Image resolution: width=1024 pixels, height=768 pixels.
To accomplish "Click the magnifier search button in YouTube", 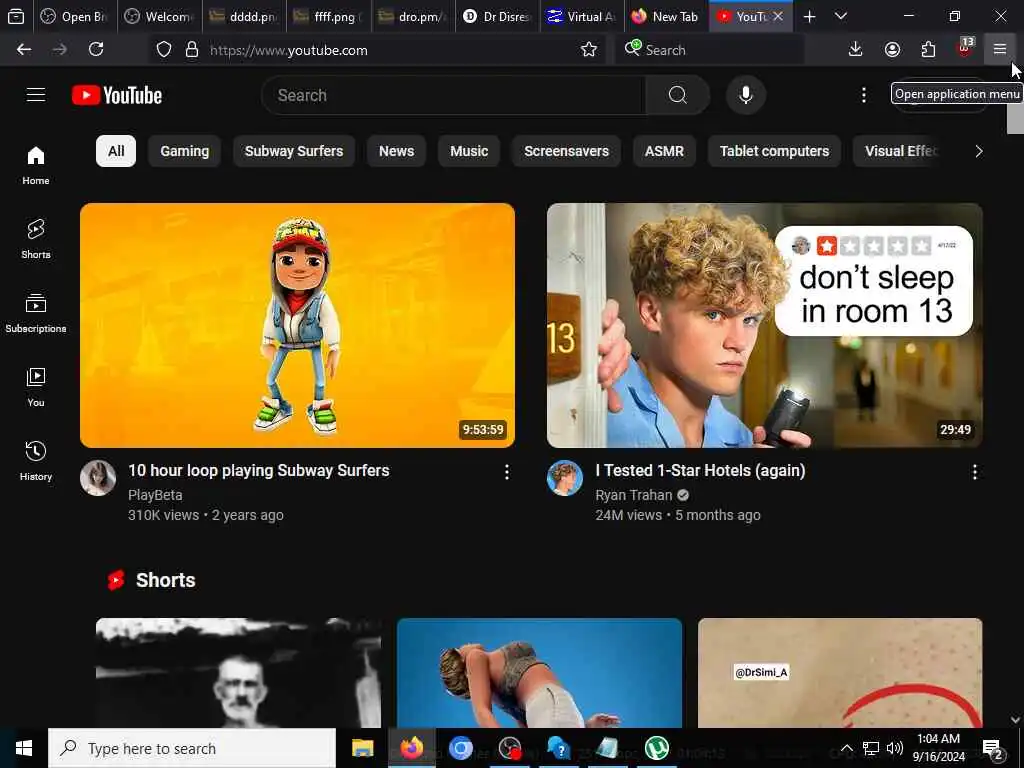I will [677, 95].
